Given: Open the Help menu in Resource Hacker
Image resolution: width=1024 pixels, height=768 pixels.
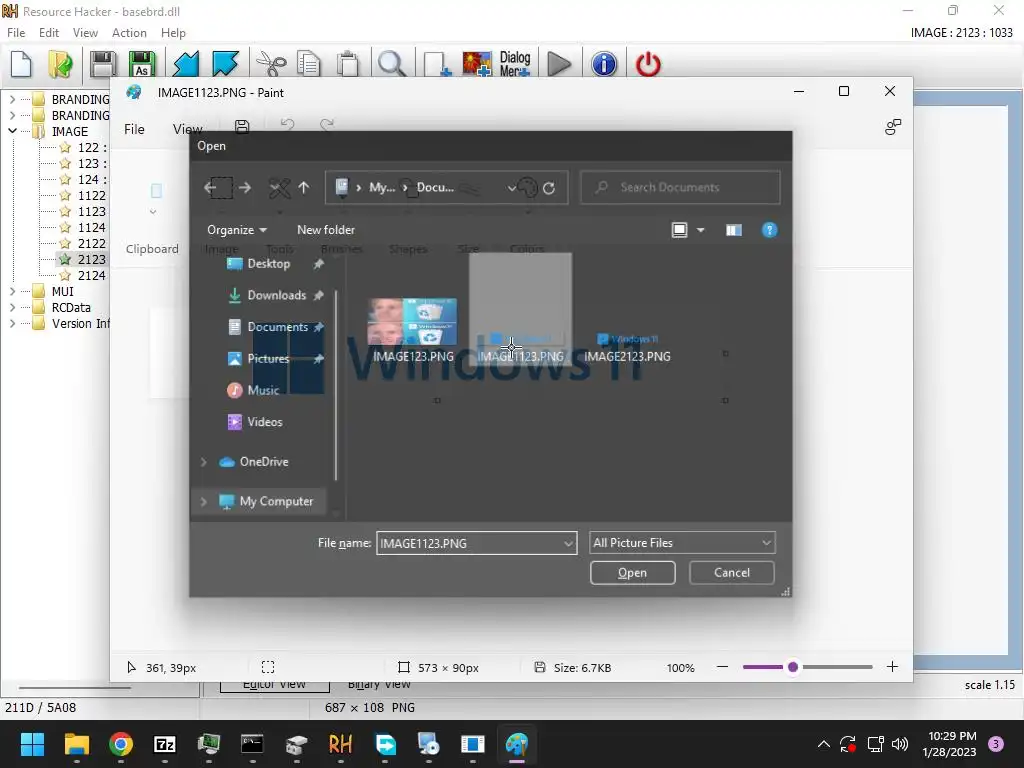Looking at the screenshot, I should 173,33.
